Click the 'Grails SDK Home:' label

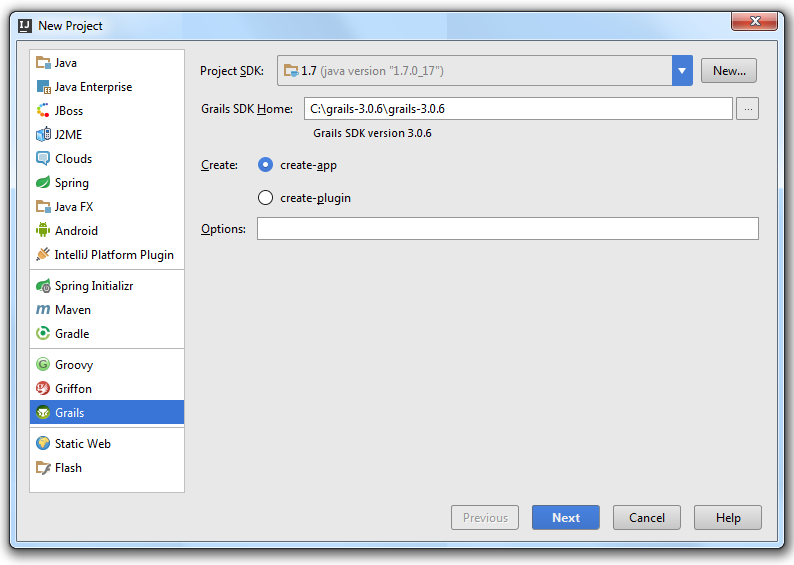pyautogui.click(x=247, y=109)
